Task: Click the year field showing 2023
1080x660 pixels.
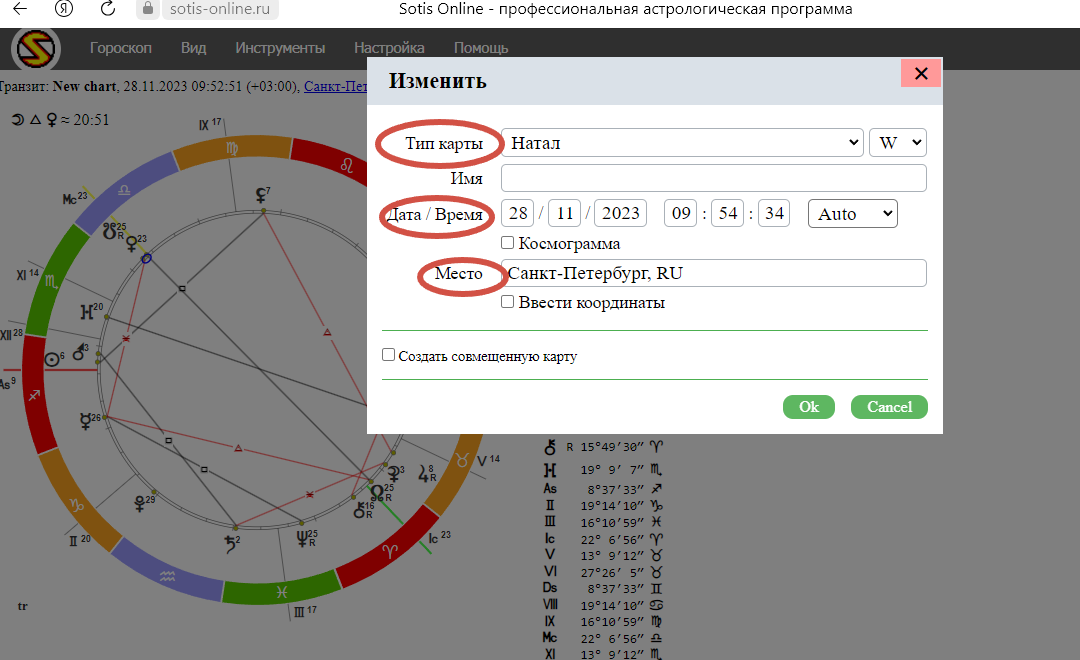Action: 621,214
